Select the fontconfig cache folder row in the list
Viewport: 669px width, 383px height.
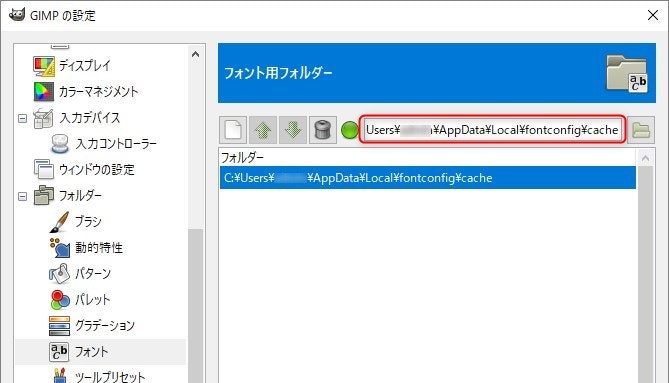tap(428, 178)
